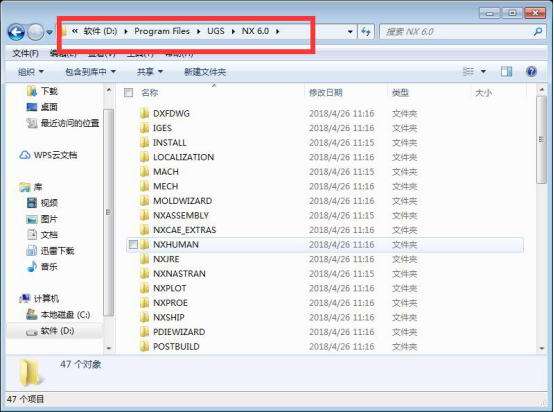The width and height of the screenshot is (554, 412).
Task: Open 桌面 in navigation pane
Action: pos(42,107)
